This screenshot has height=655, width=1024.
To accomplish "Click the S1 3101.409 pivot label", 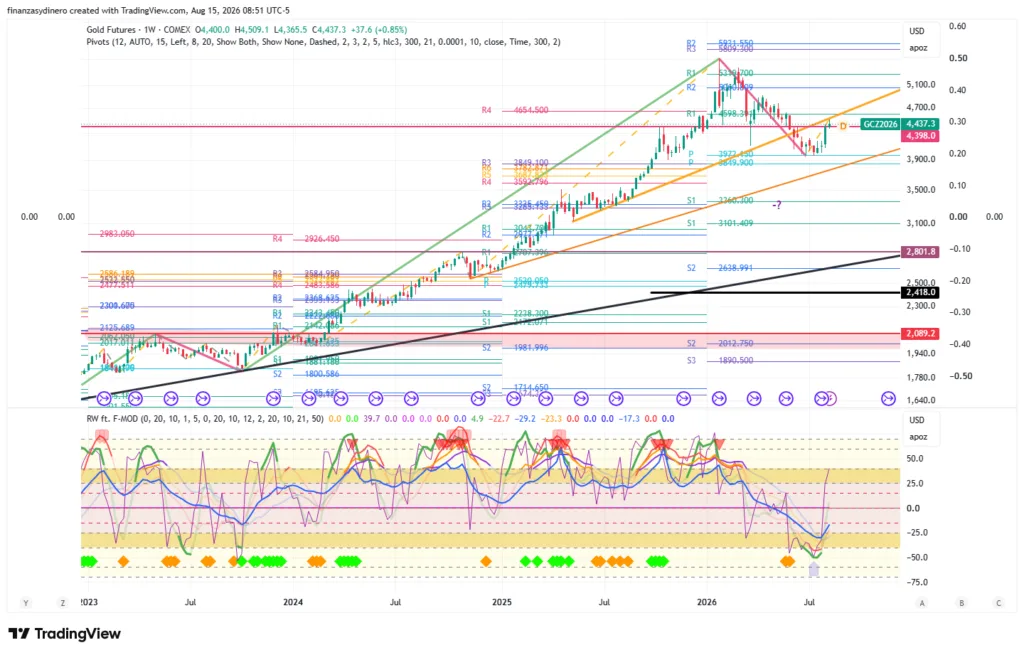I will coord(720,223).
